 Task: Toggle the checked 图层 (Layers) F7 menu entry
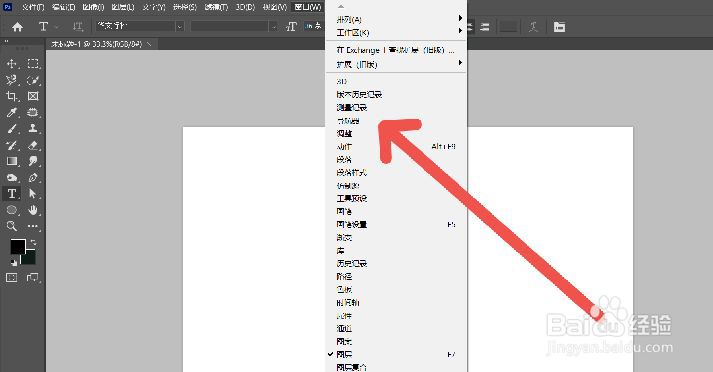pos(396,354)
